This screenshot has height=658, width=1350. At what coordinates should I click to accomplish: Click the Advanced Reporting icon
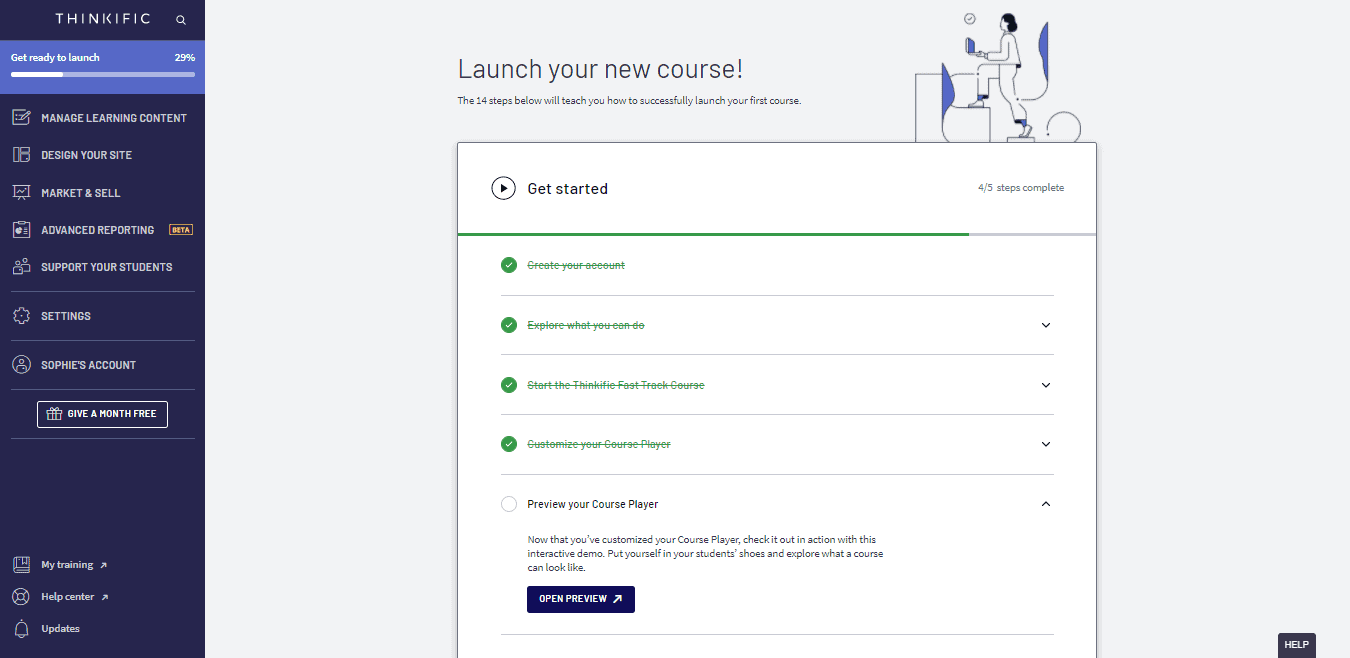pyautogui.click(x=21, y=230)
